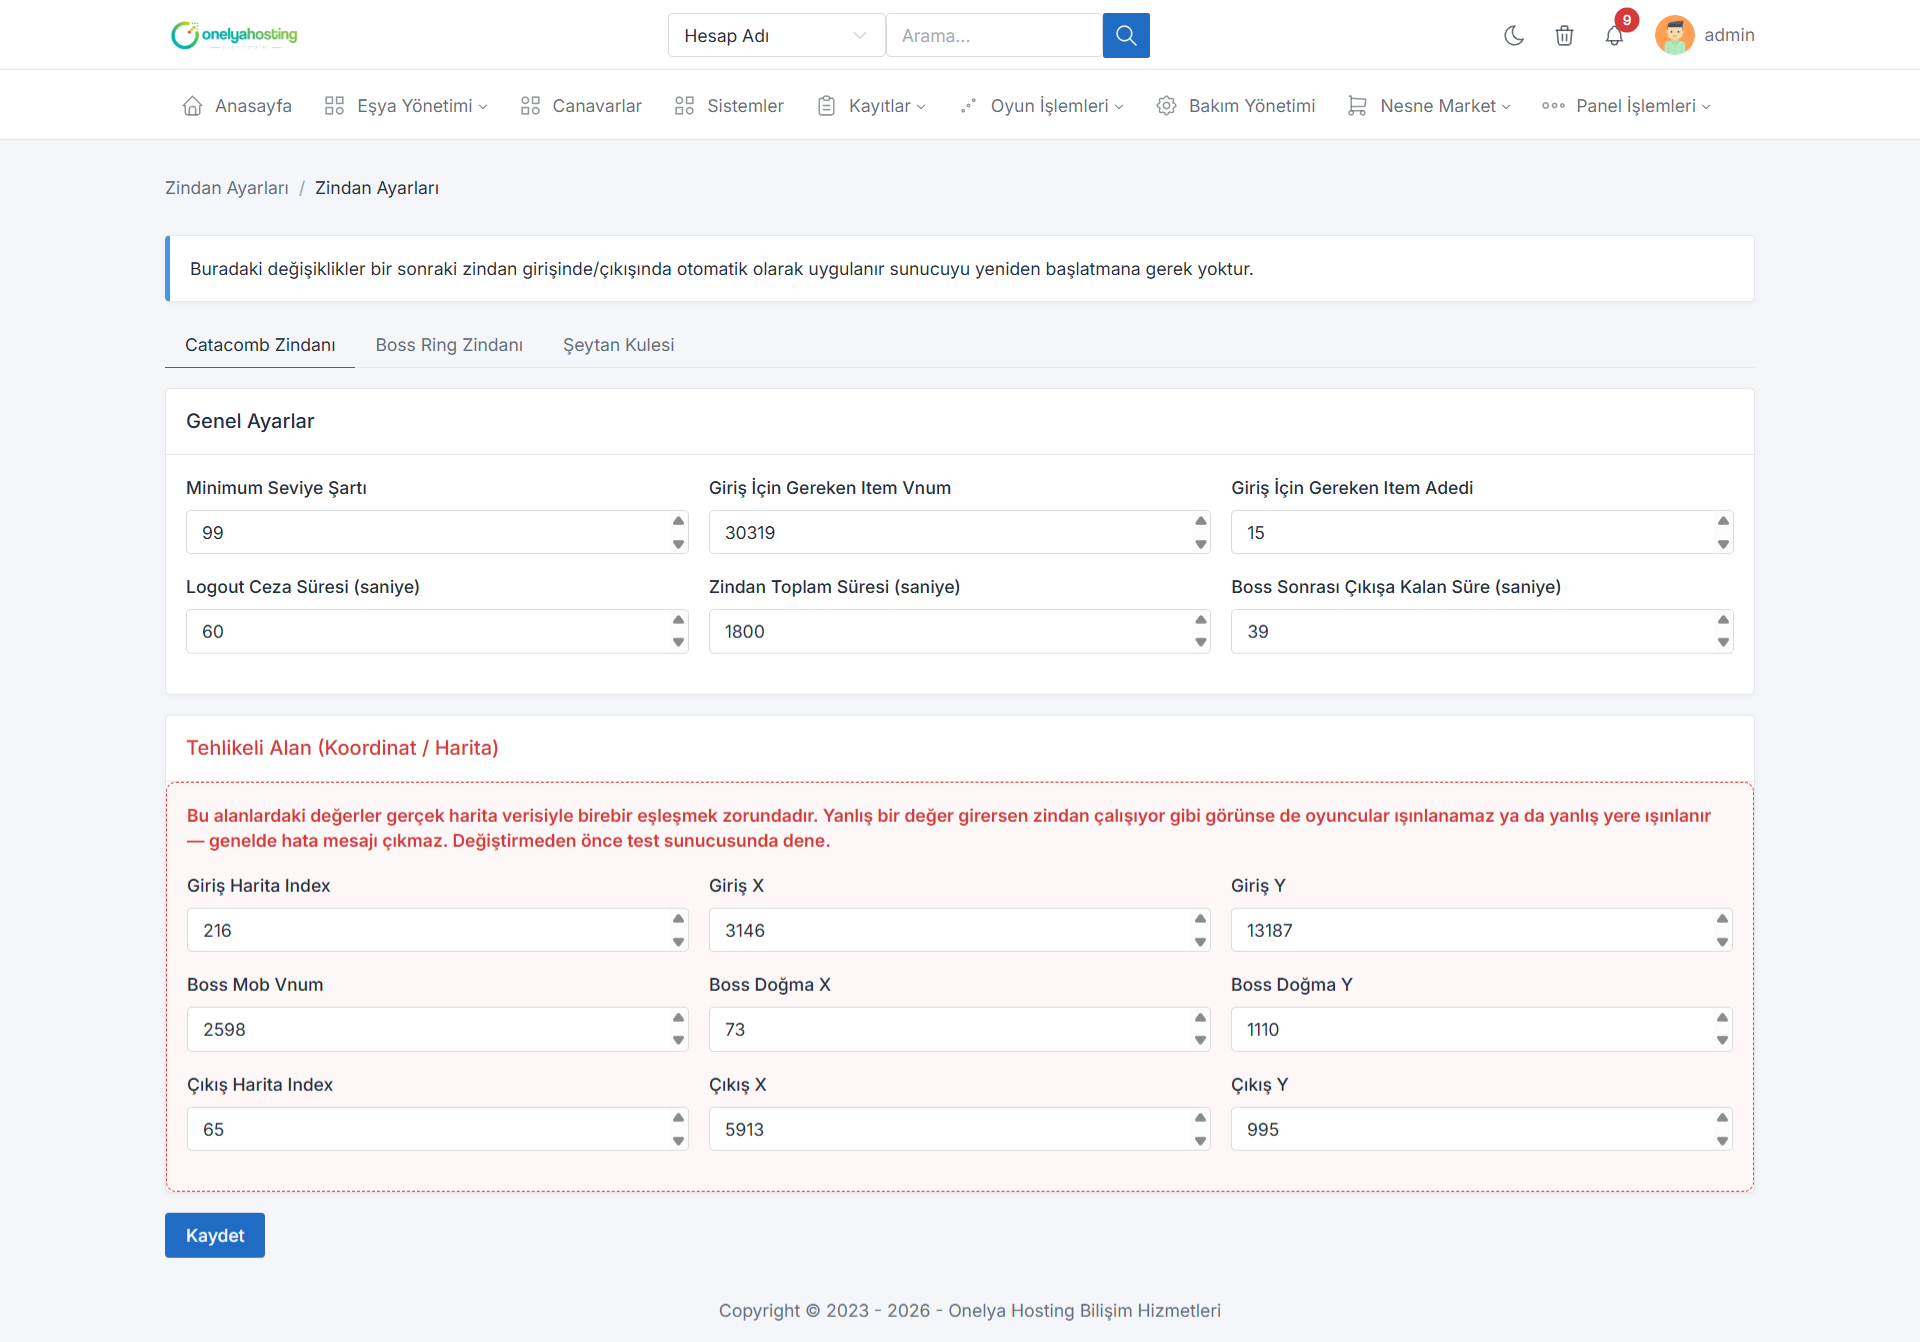Decrease Boss Sonrası Çıkışa Kalan Süre value
1920x1342 pixels.
pos(1723,643)
